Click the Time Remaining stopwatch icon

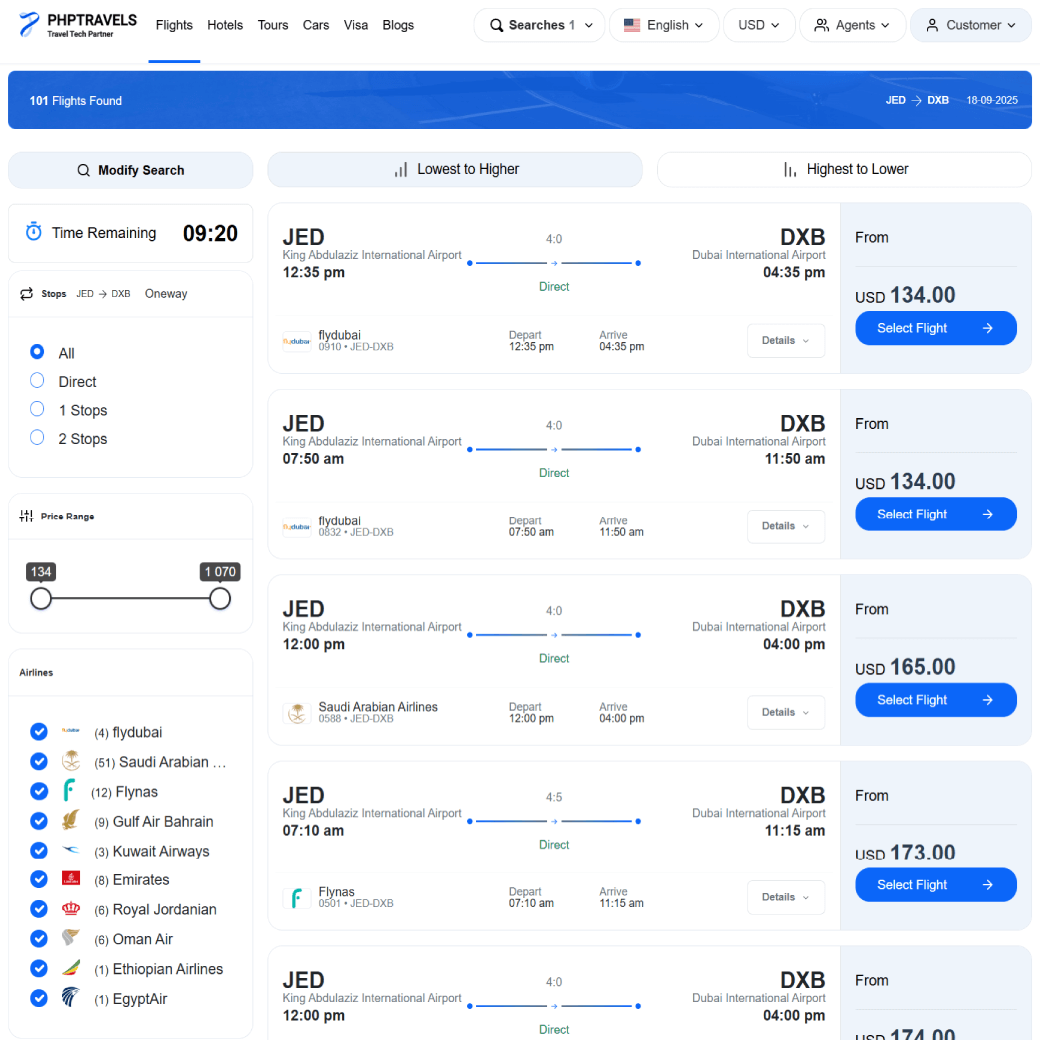tap(33, 231)
